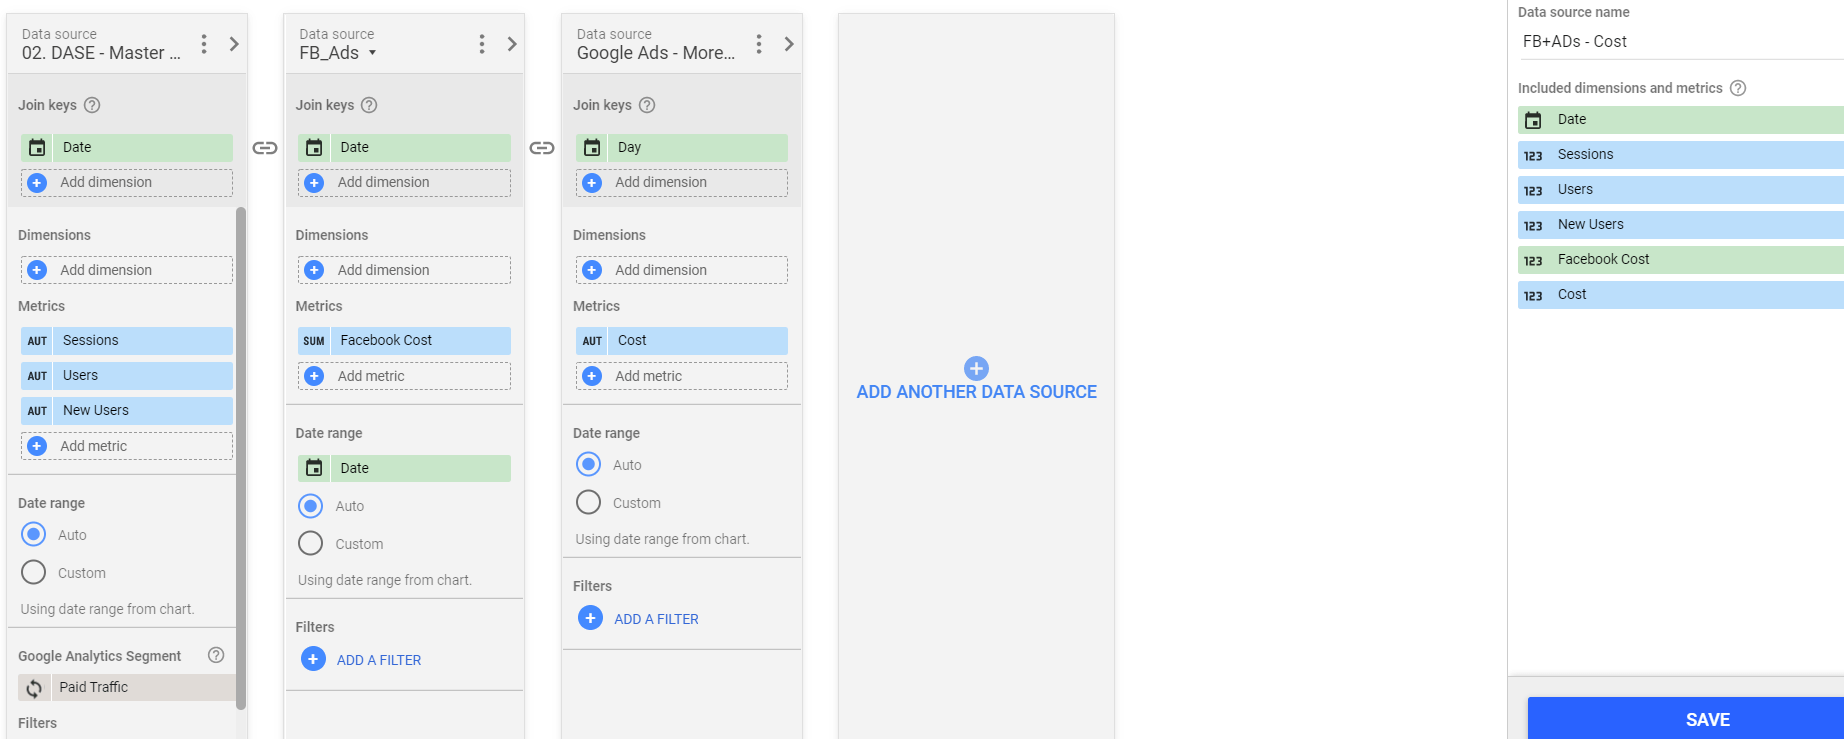The height and width of the screenshot is (739, 1844).
Task: Select Sessions in included metrics list
Action: (1681, 155)
